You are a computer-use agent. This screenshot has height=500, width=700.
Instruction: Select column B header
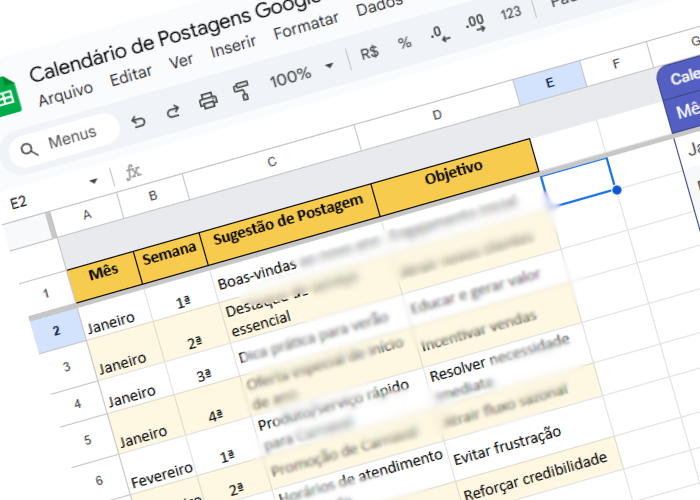coord(153,196)
